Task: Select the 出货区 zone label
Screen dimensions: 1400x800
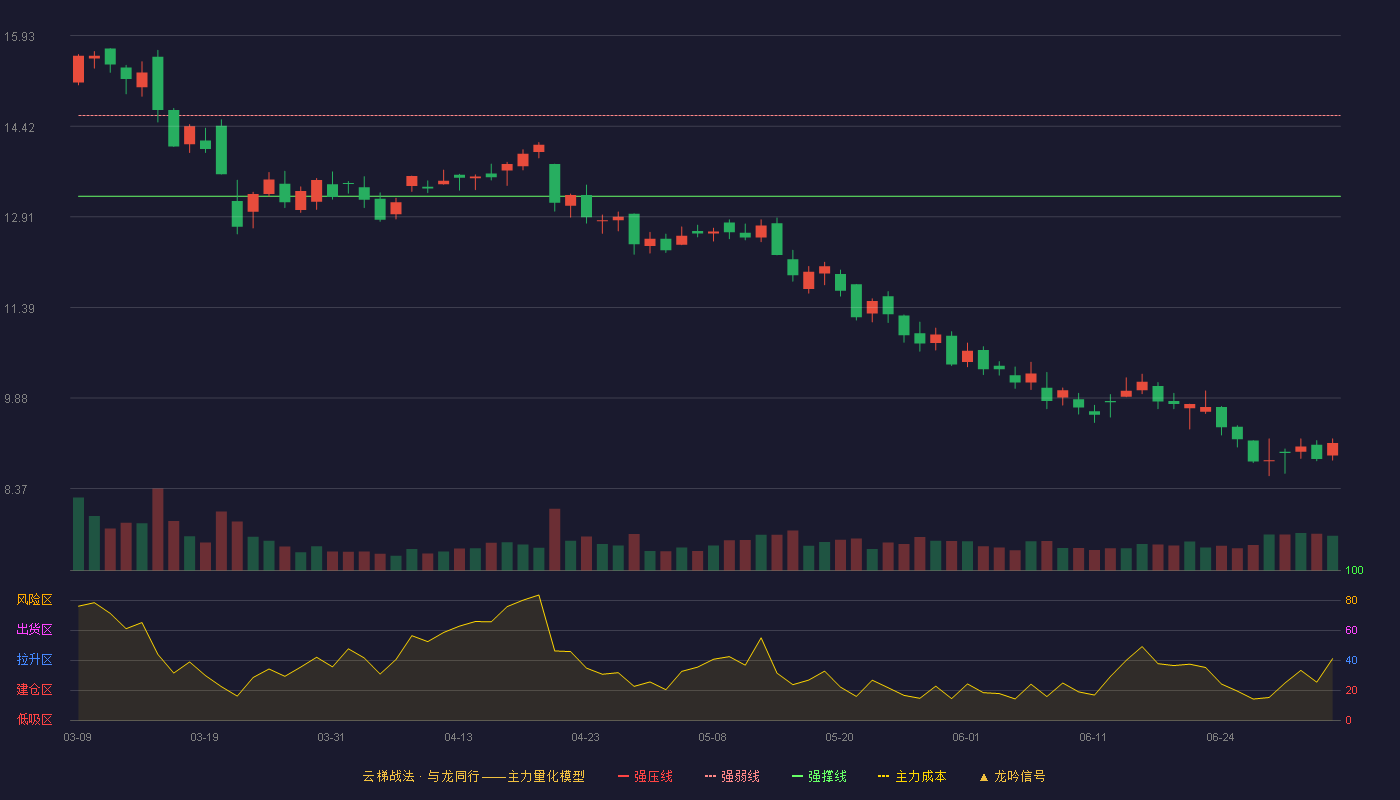Action: pyautogui.click(x=34, y=630)
